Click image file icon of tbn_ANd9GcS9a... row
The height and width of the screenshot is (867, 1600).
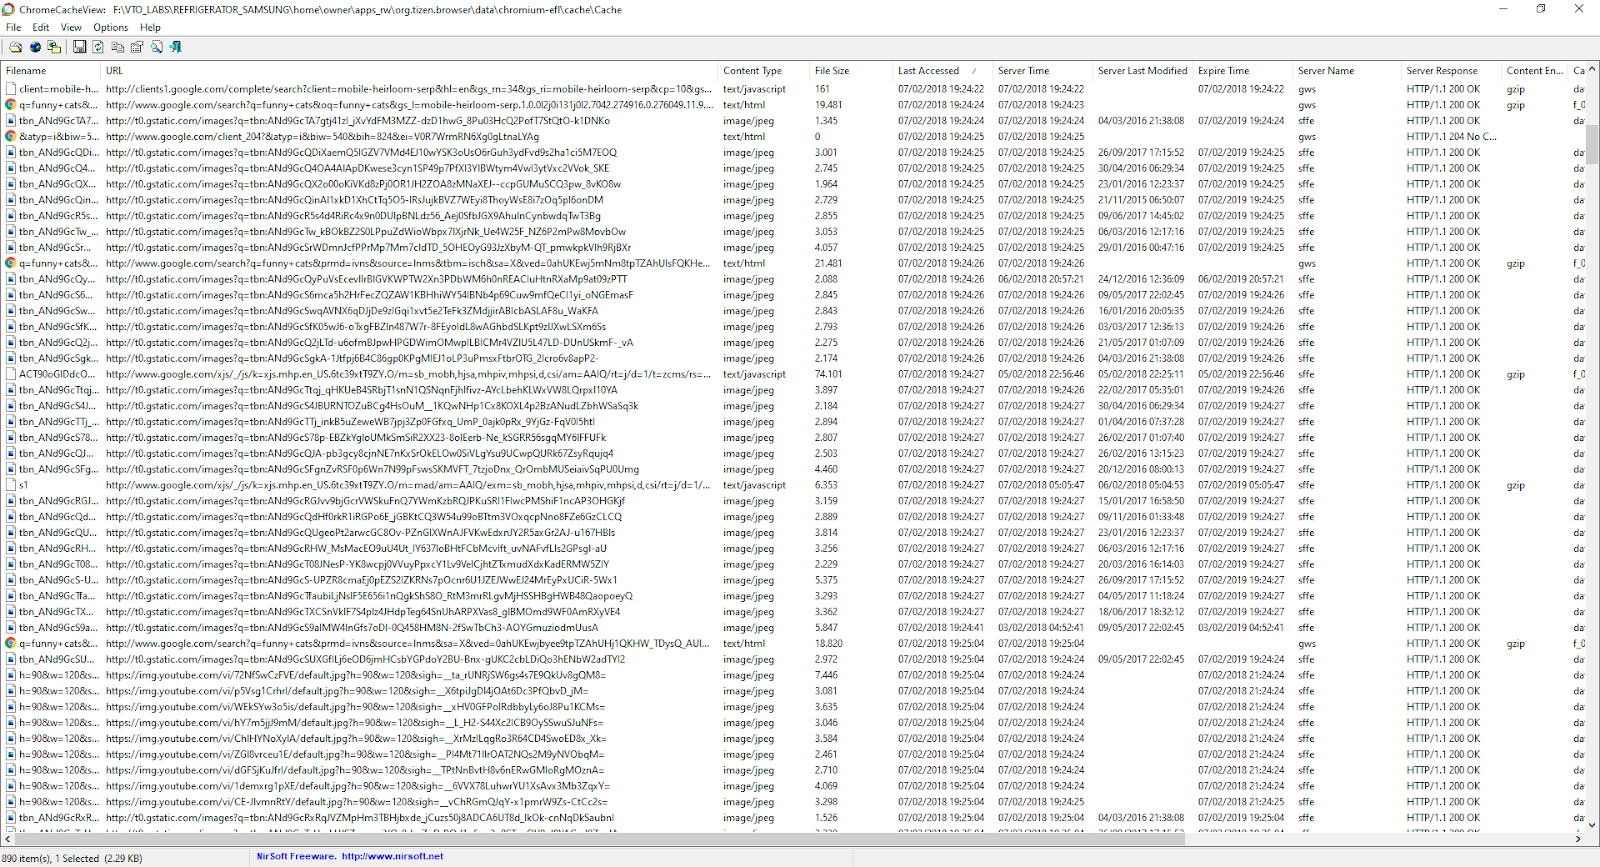[11, 627]
